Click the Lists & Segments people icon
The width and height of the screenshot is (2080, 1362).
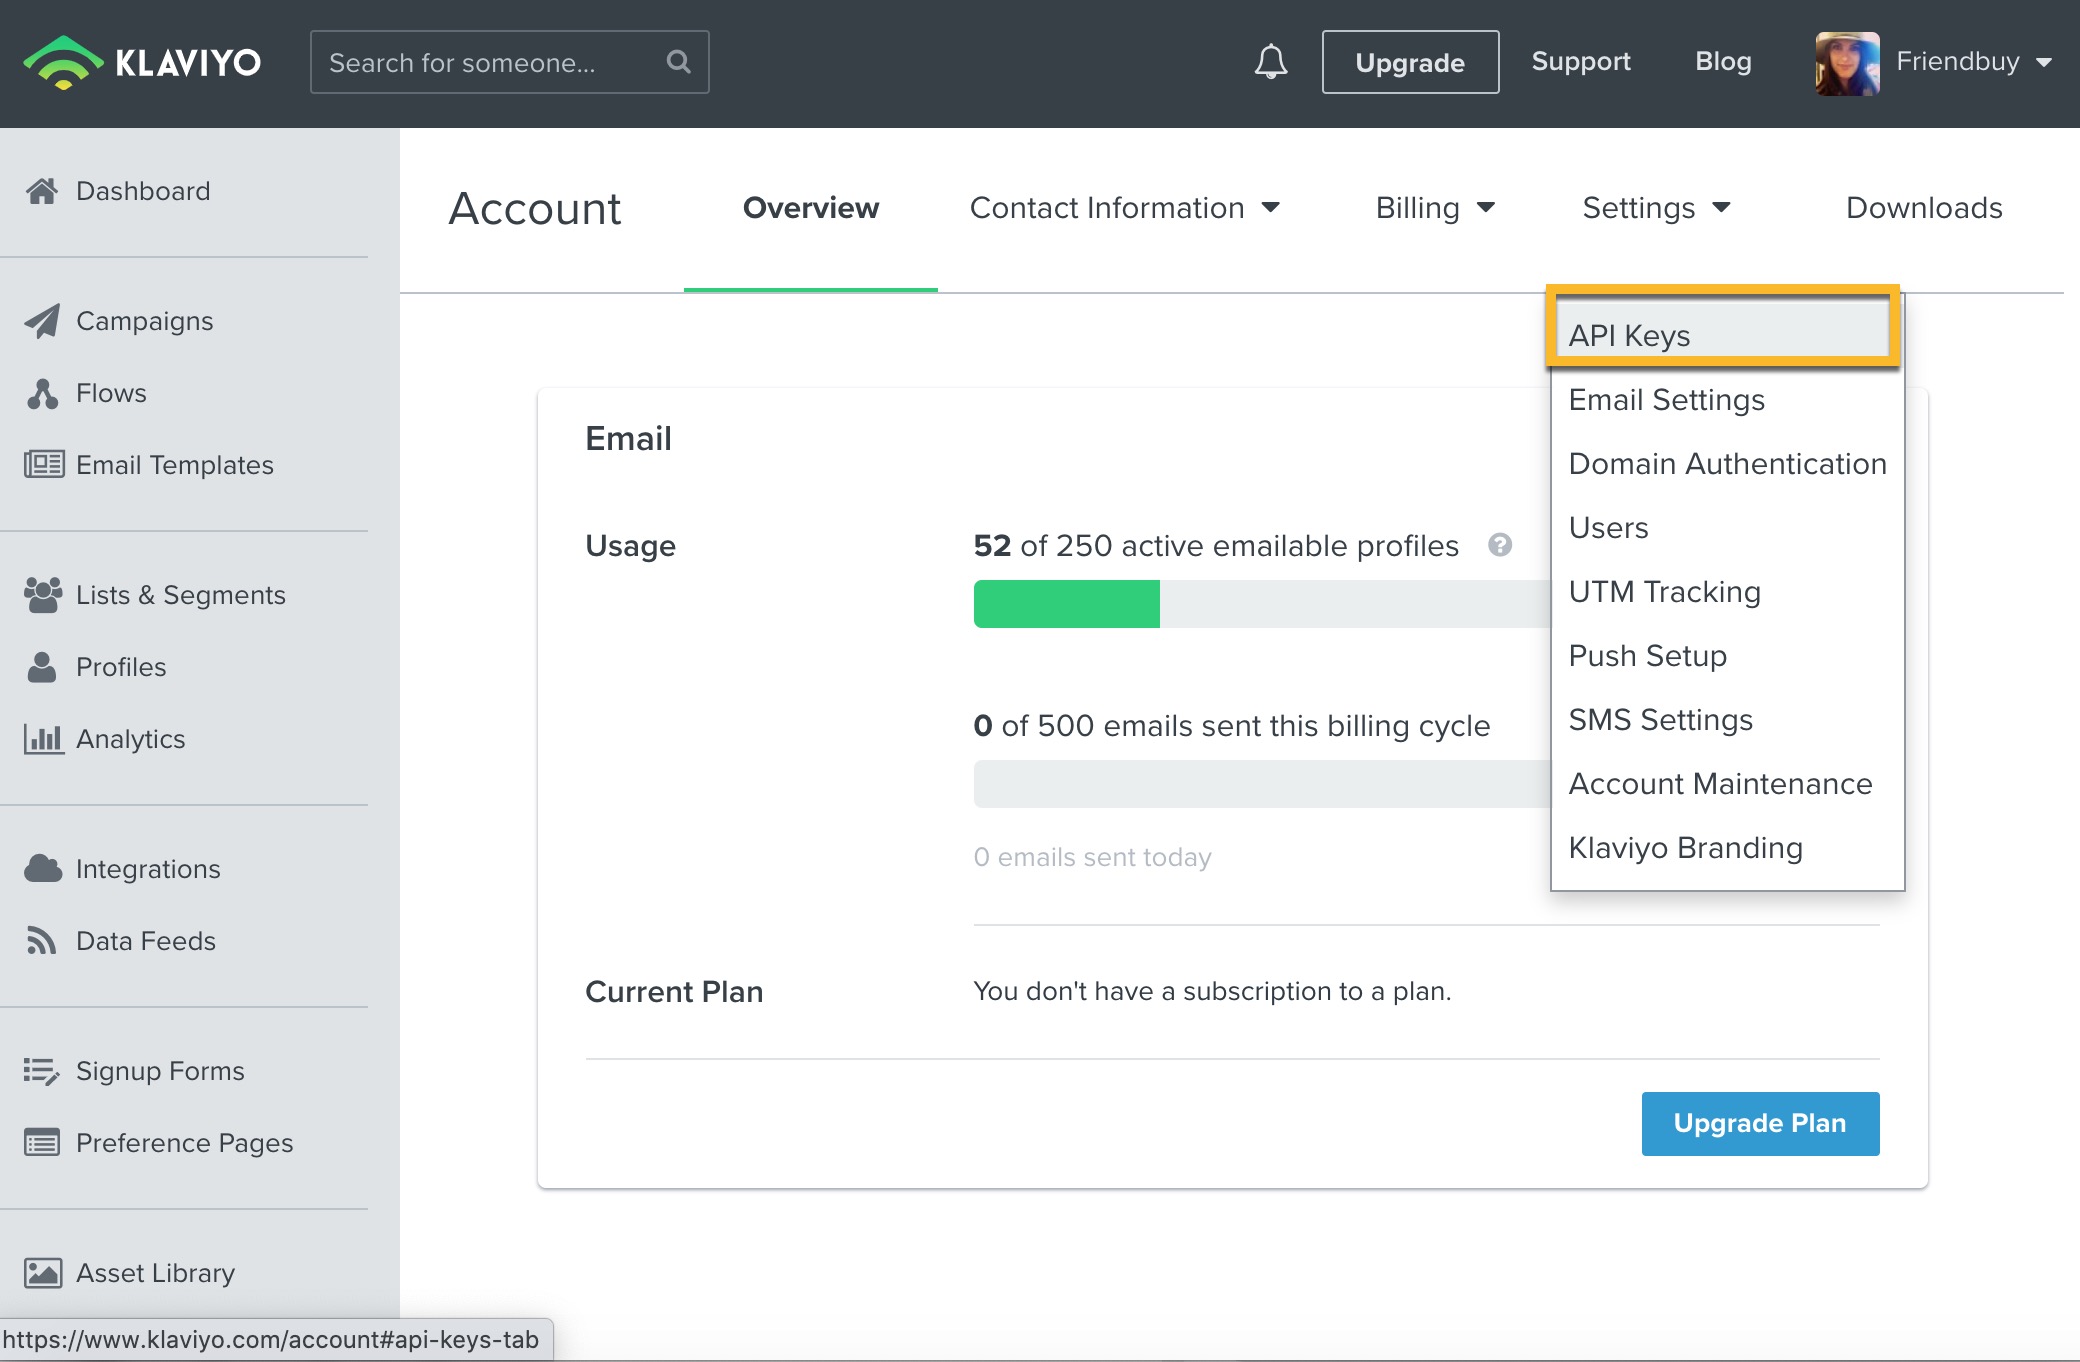(43, 595)
